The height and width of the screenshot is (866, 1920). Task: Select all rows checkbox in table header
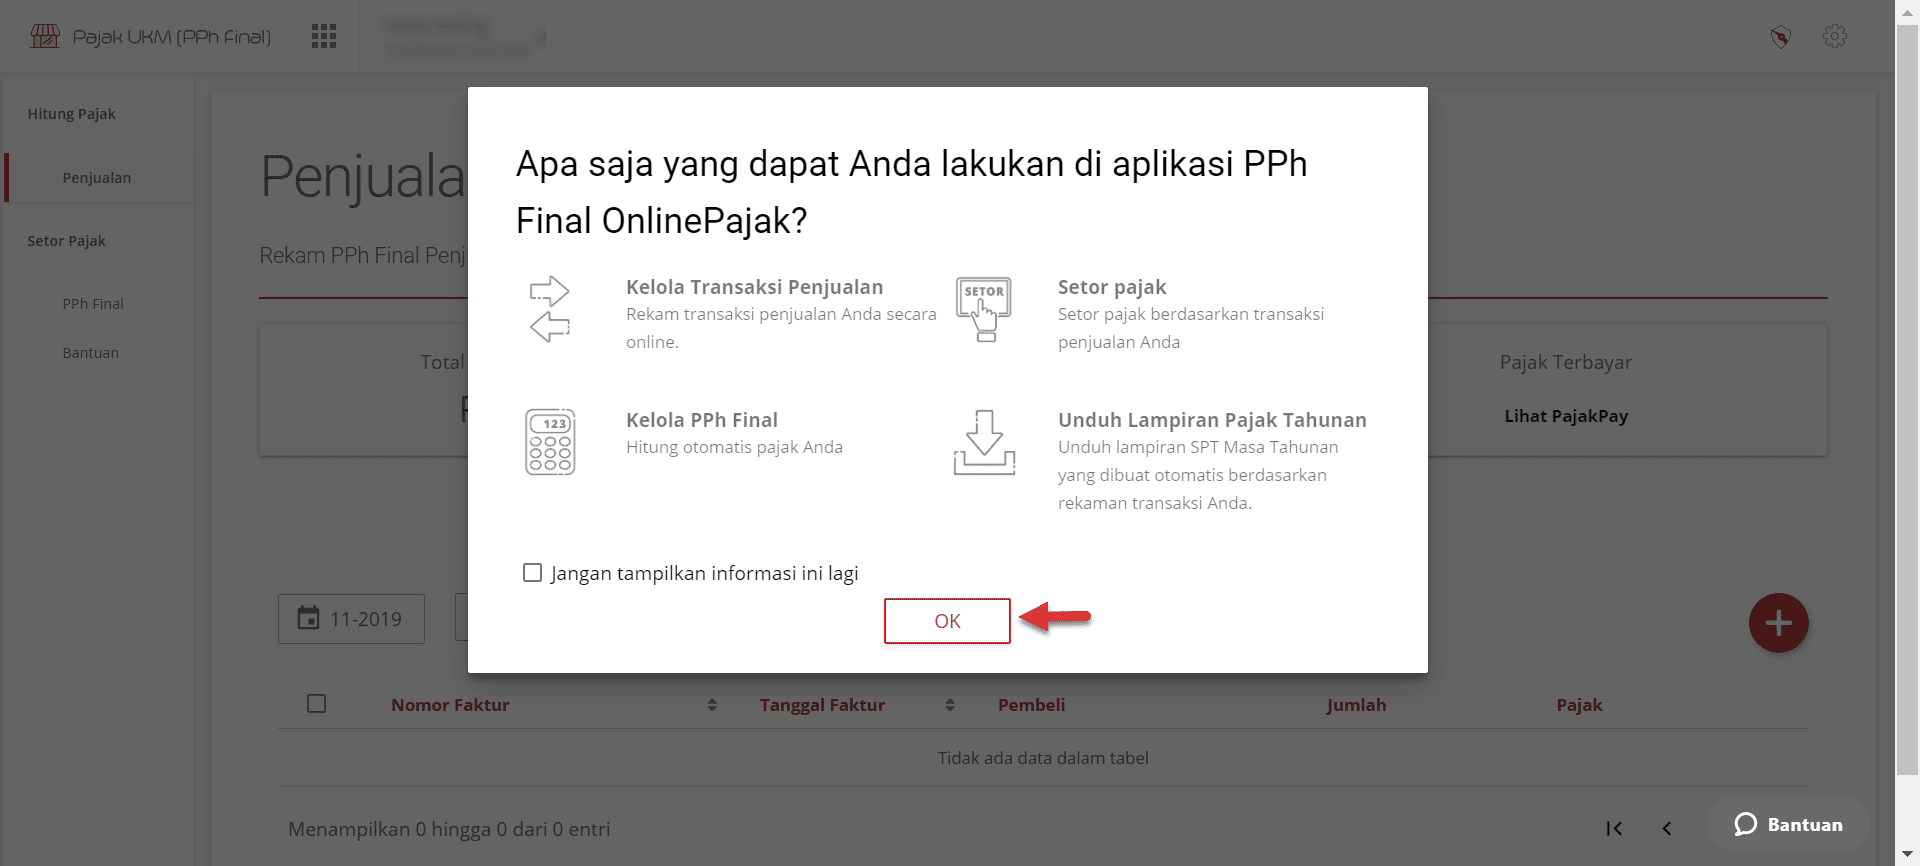click(317, 704)
